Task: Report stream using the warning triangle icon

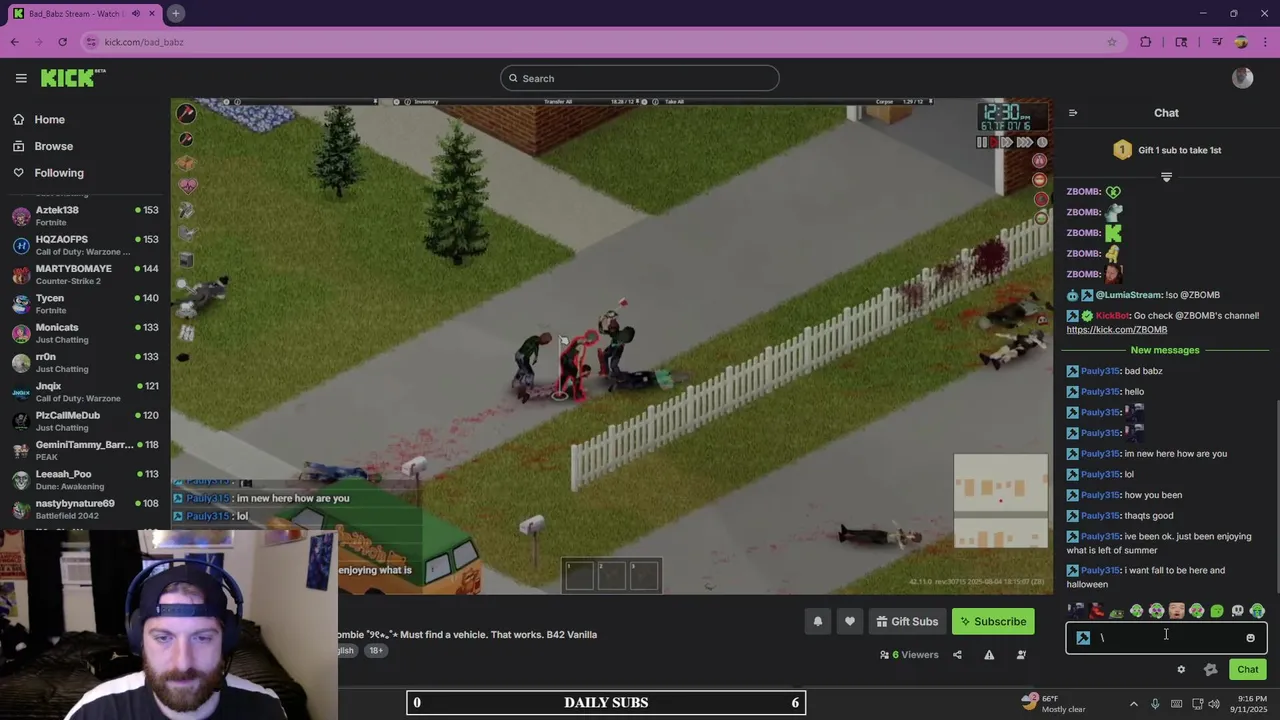Action: [989, 655]
